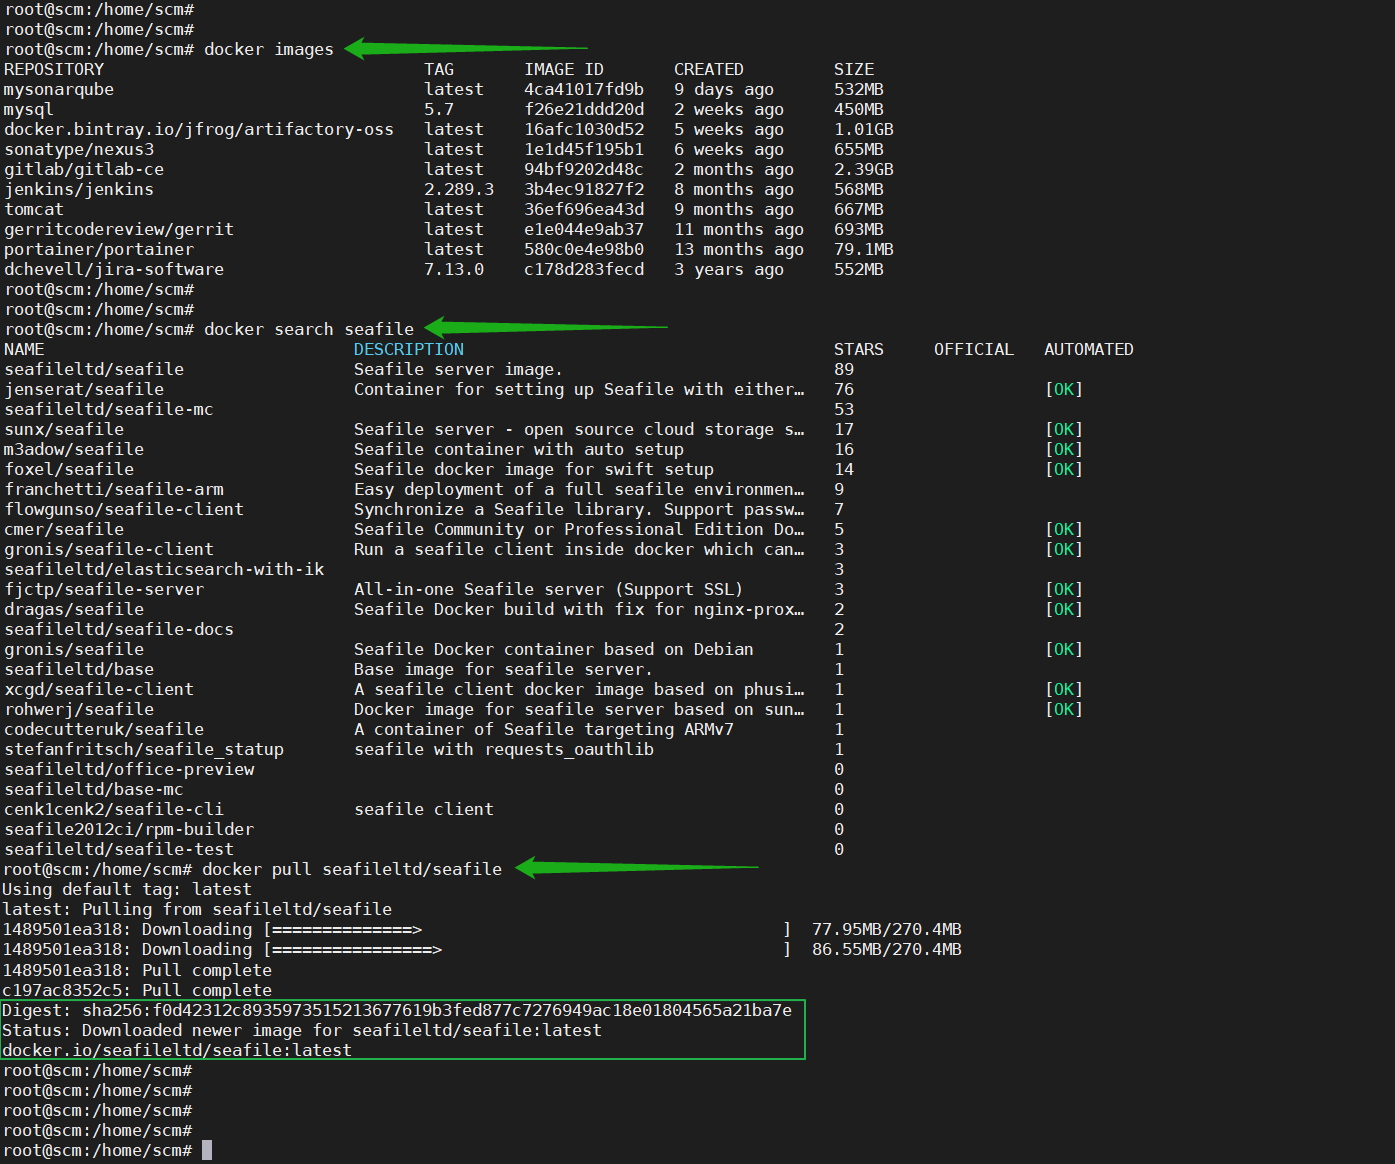Select 'All-in-one Seafile server (Support SSL)' description
This screenshot has width=1395, height=1164.
point(549,589)
